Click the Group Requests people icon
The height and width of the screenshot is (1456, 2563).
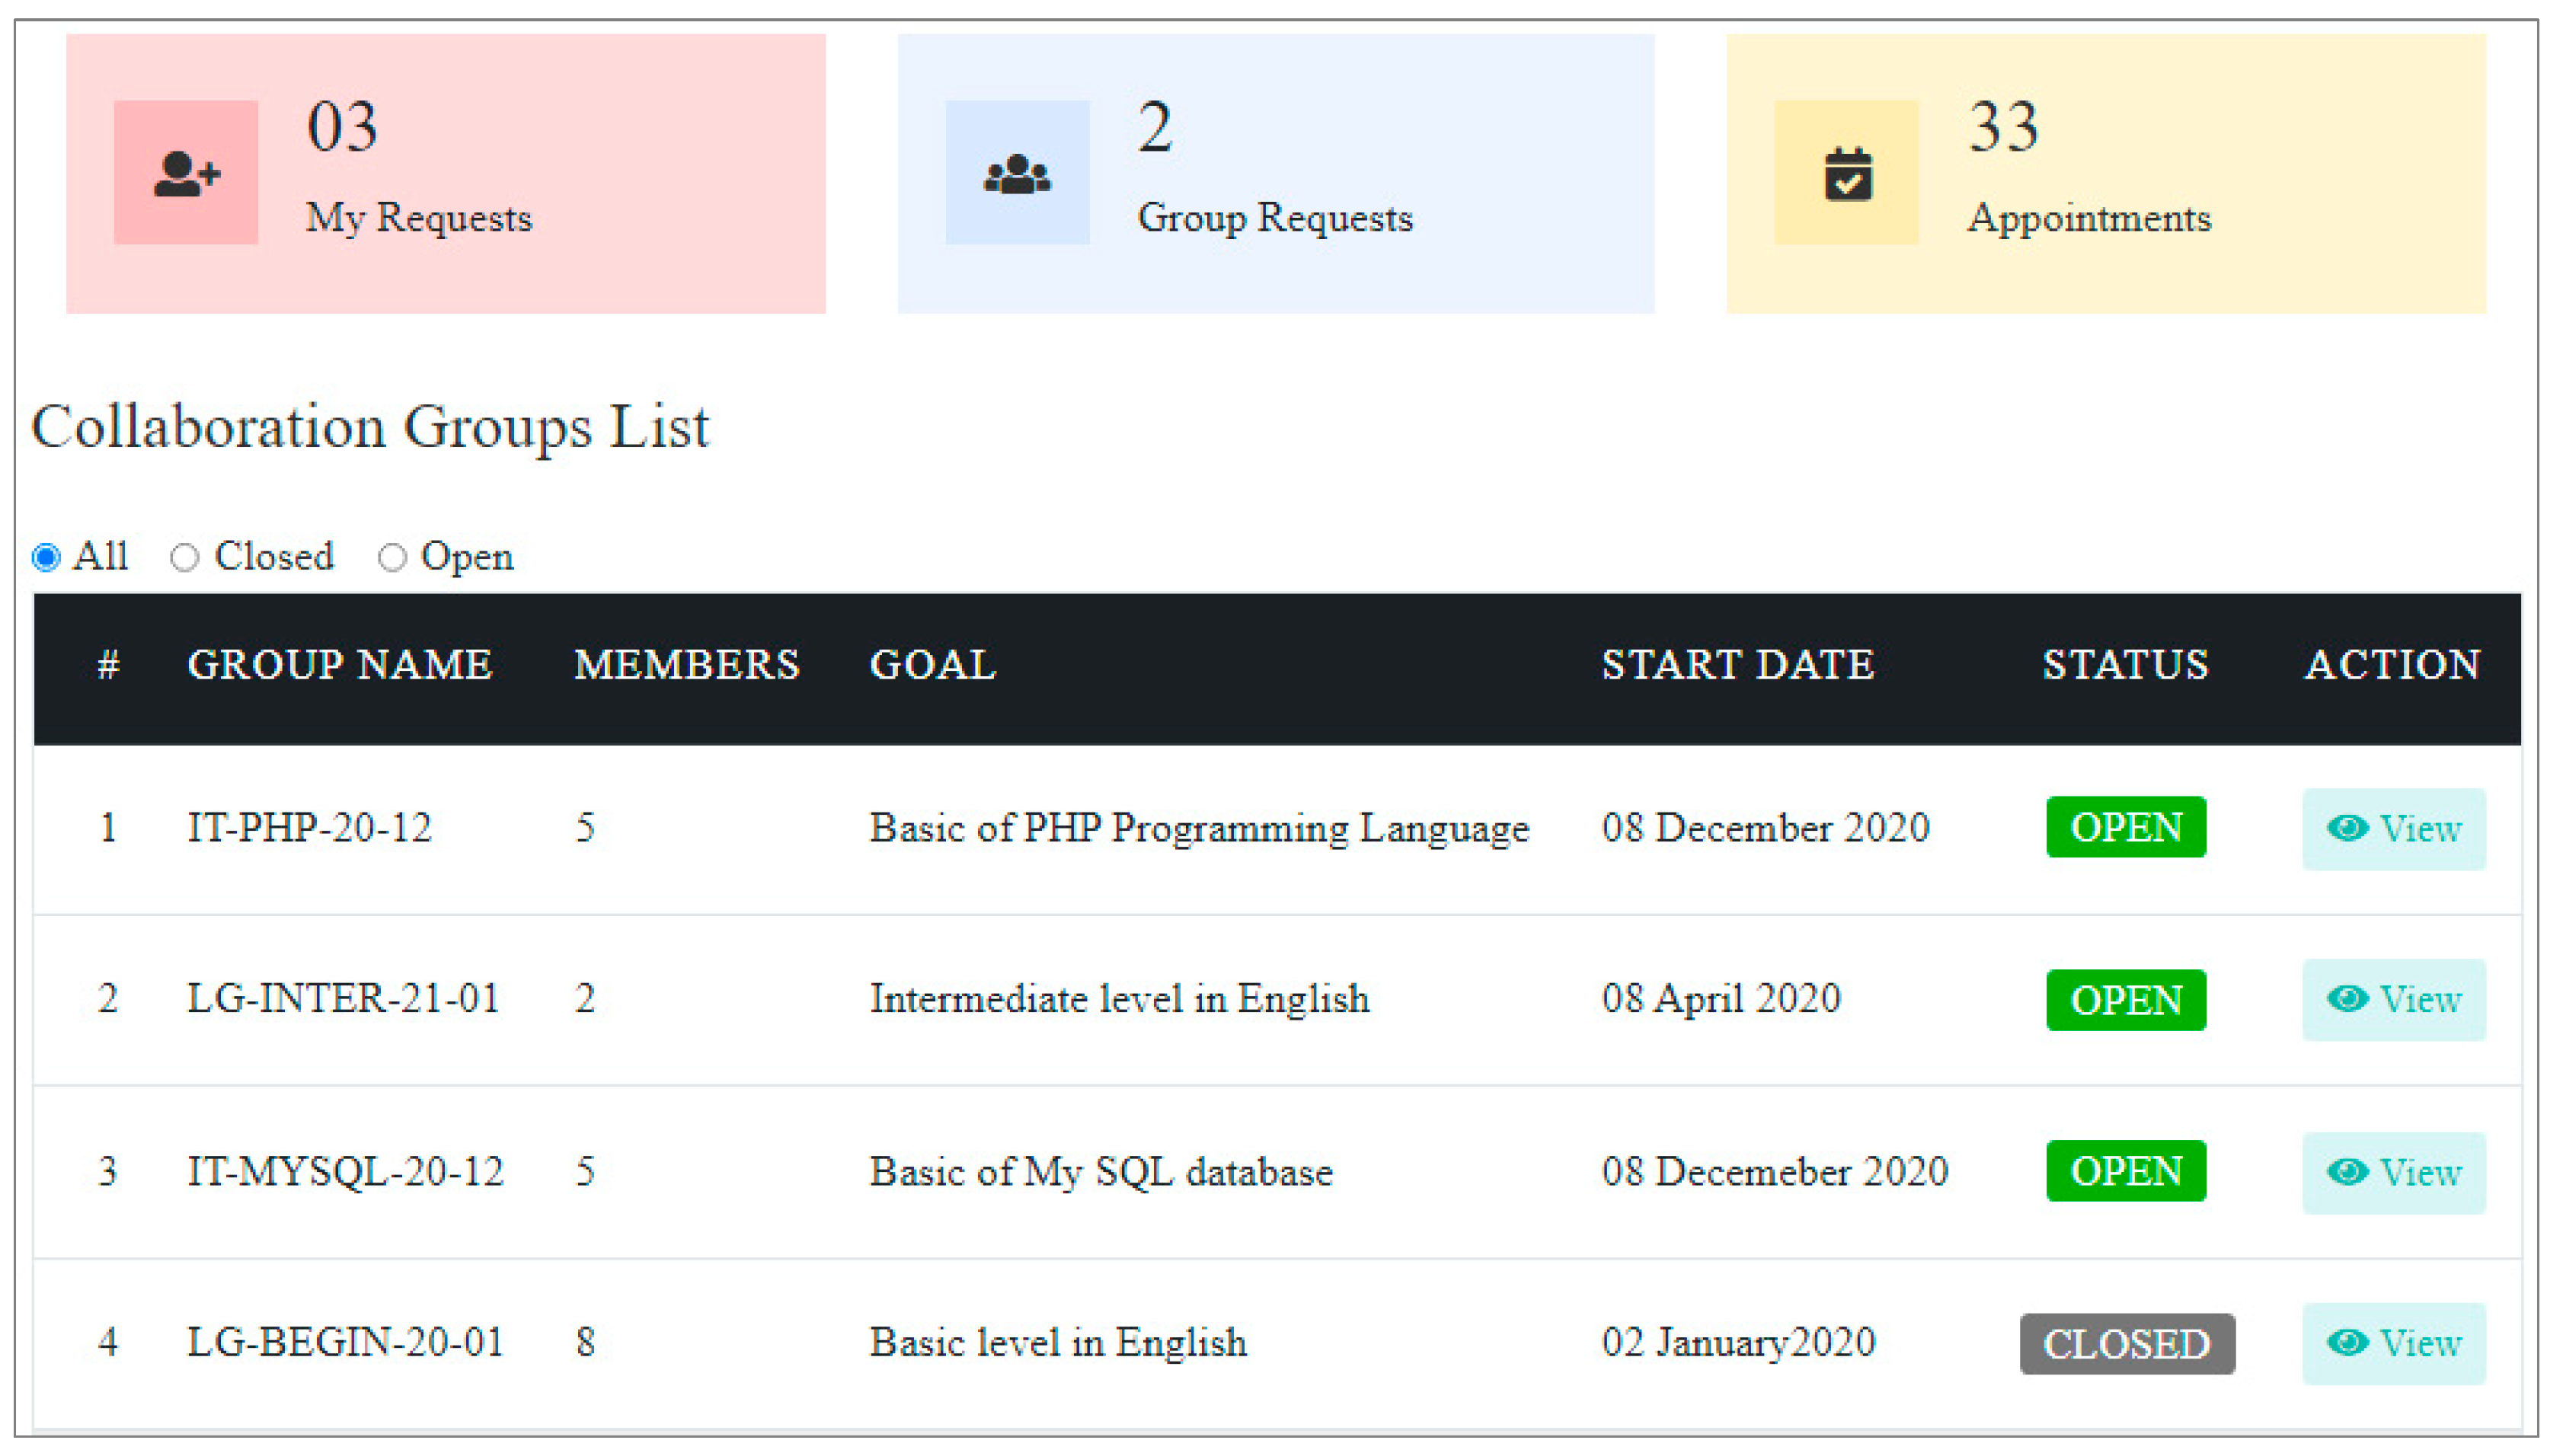tap(1017, 174)
